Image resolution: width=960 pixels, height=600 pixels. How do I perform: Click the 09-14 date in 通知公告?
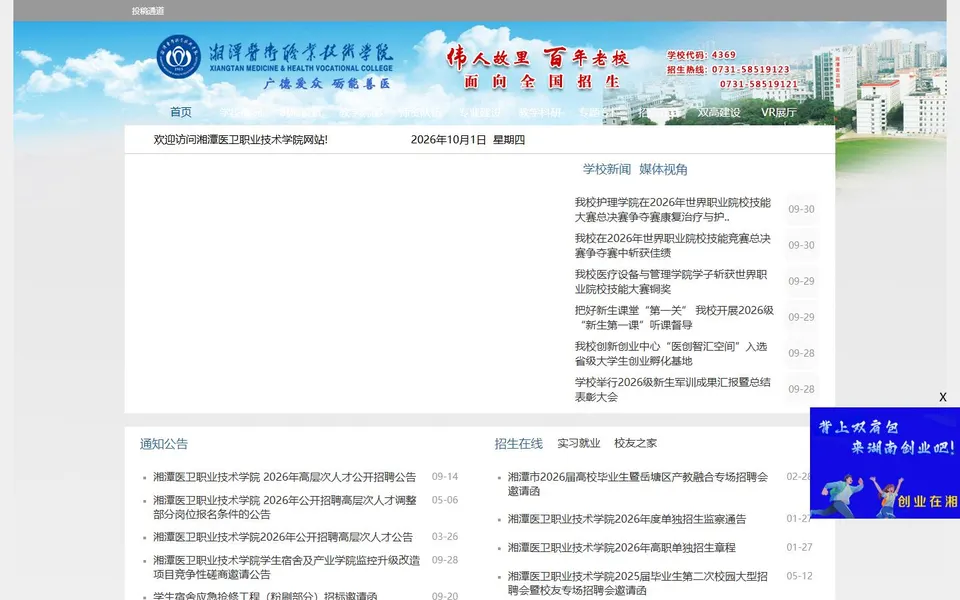pyautogui.click(x=444, y=476)
